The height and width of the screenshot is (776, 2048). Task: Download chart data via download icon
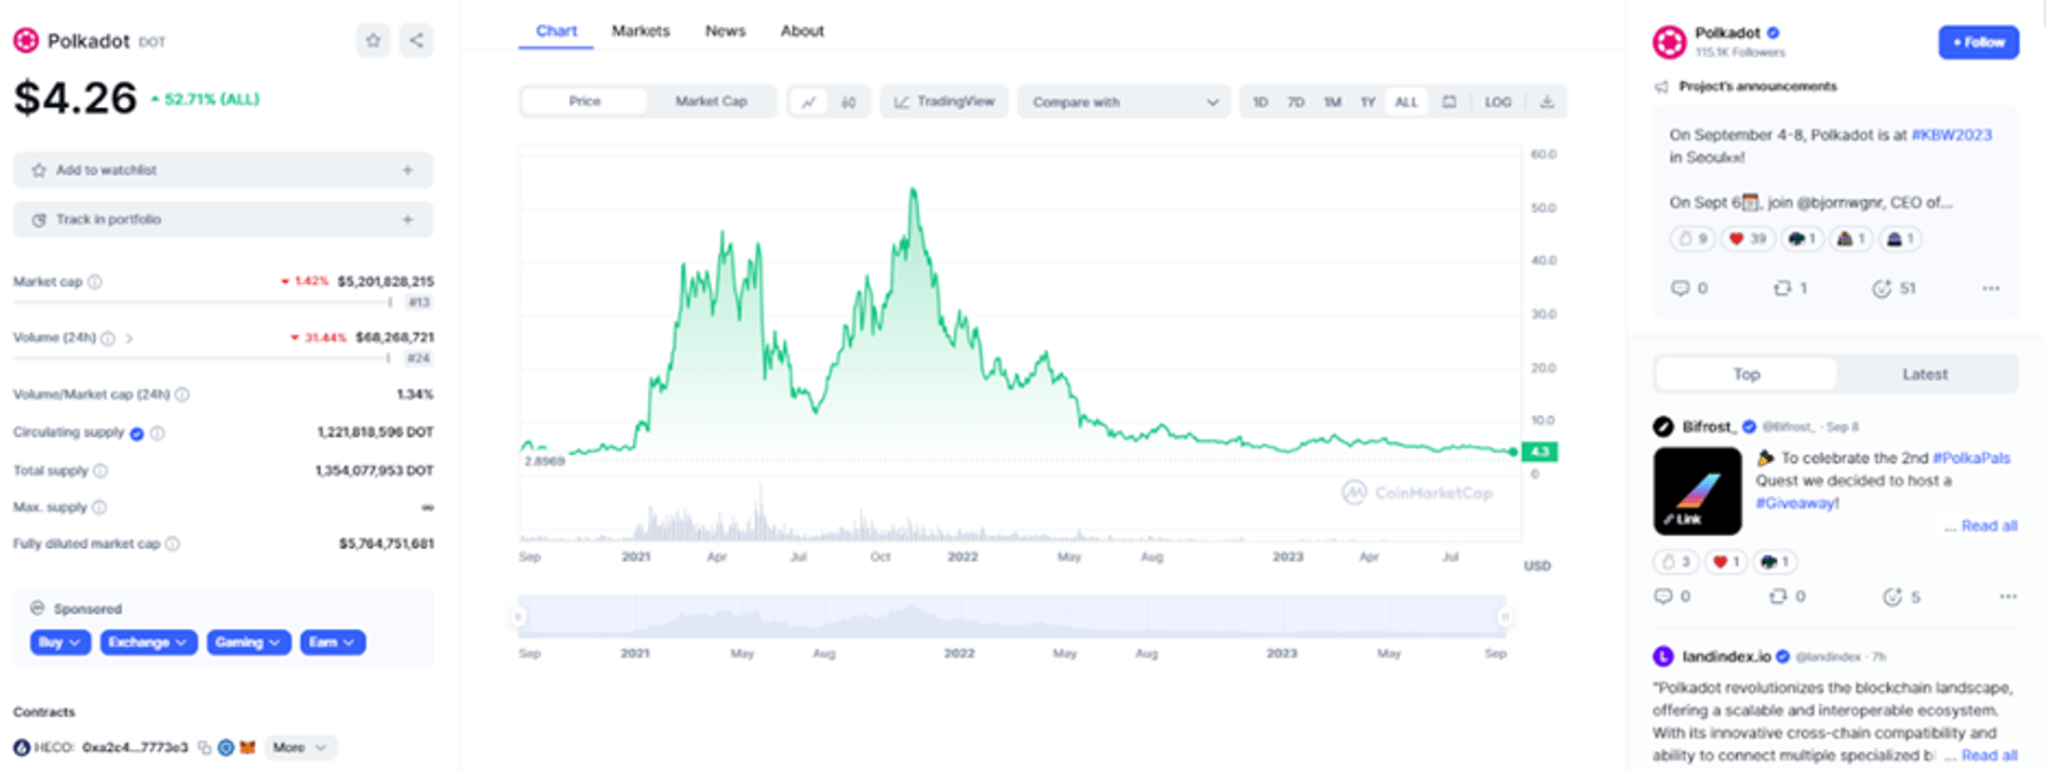[1546, 102]
